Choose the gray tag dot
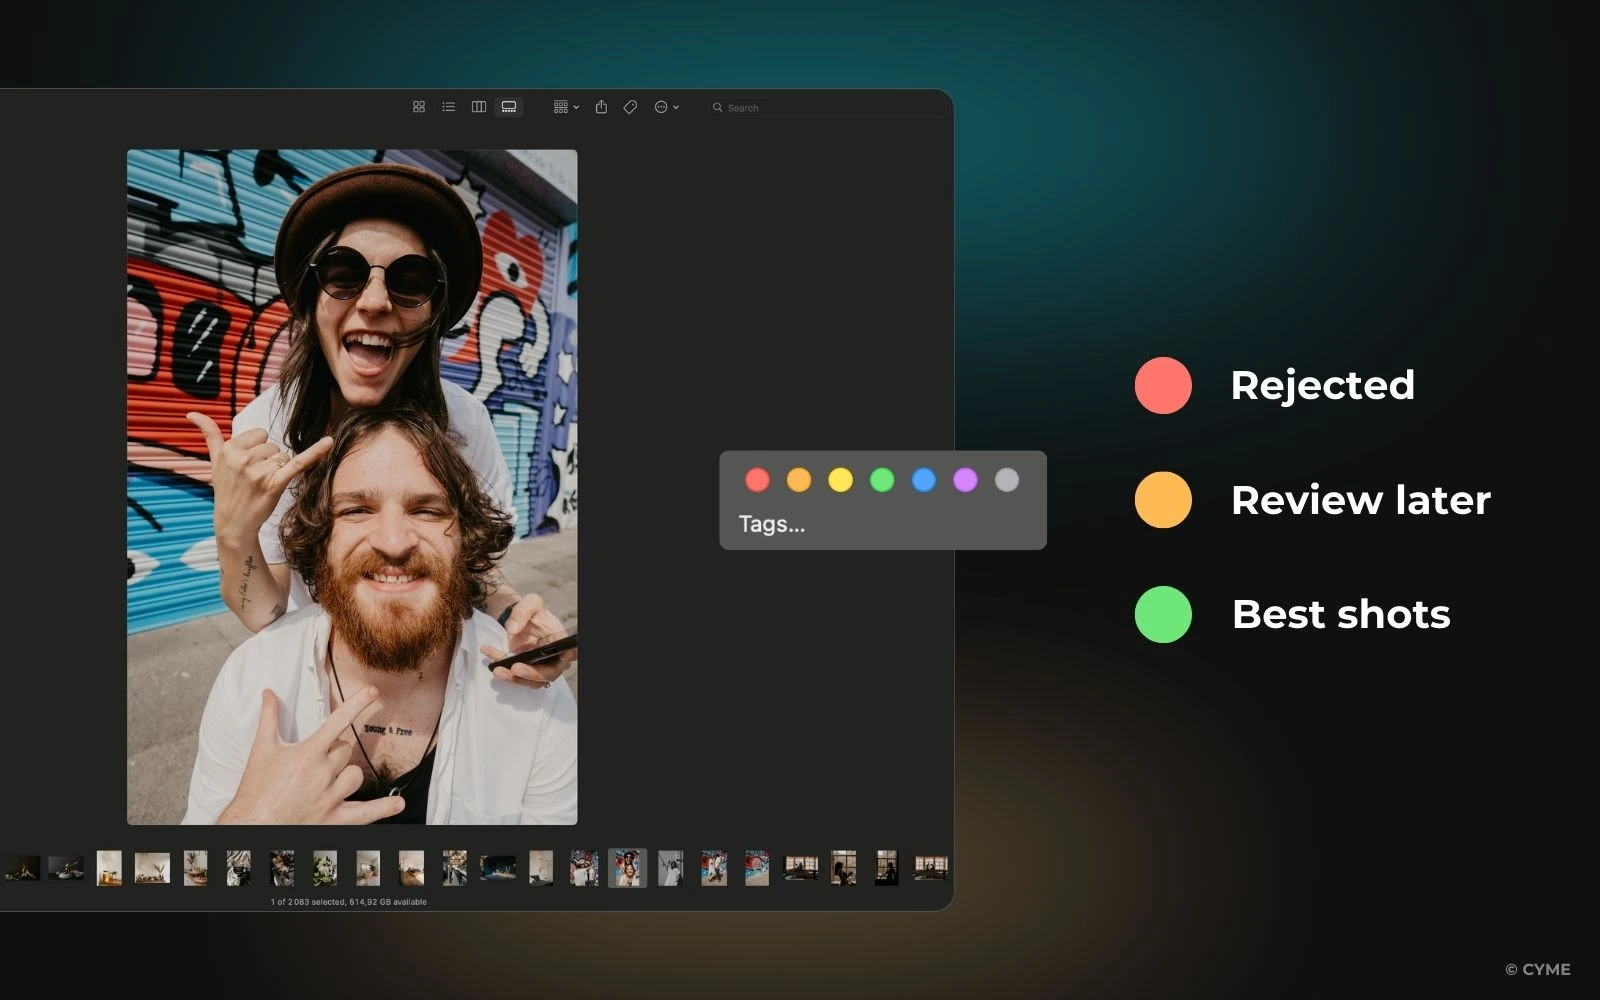Viewport: 1600px width, 1000px height. [x=1007, y=480]
